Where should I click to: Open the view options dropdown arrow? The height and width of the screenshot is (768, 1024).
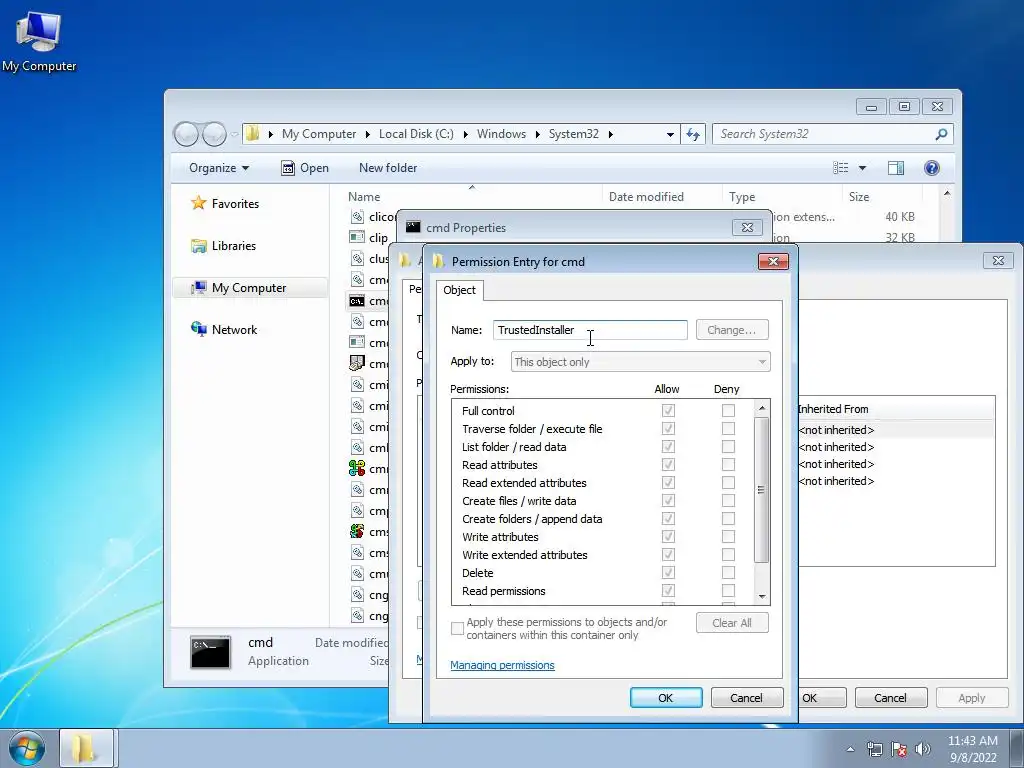click(862, 168)
